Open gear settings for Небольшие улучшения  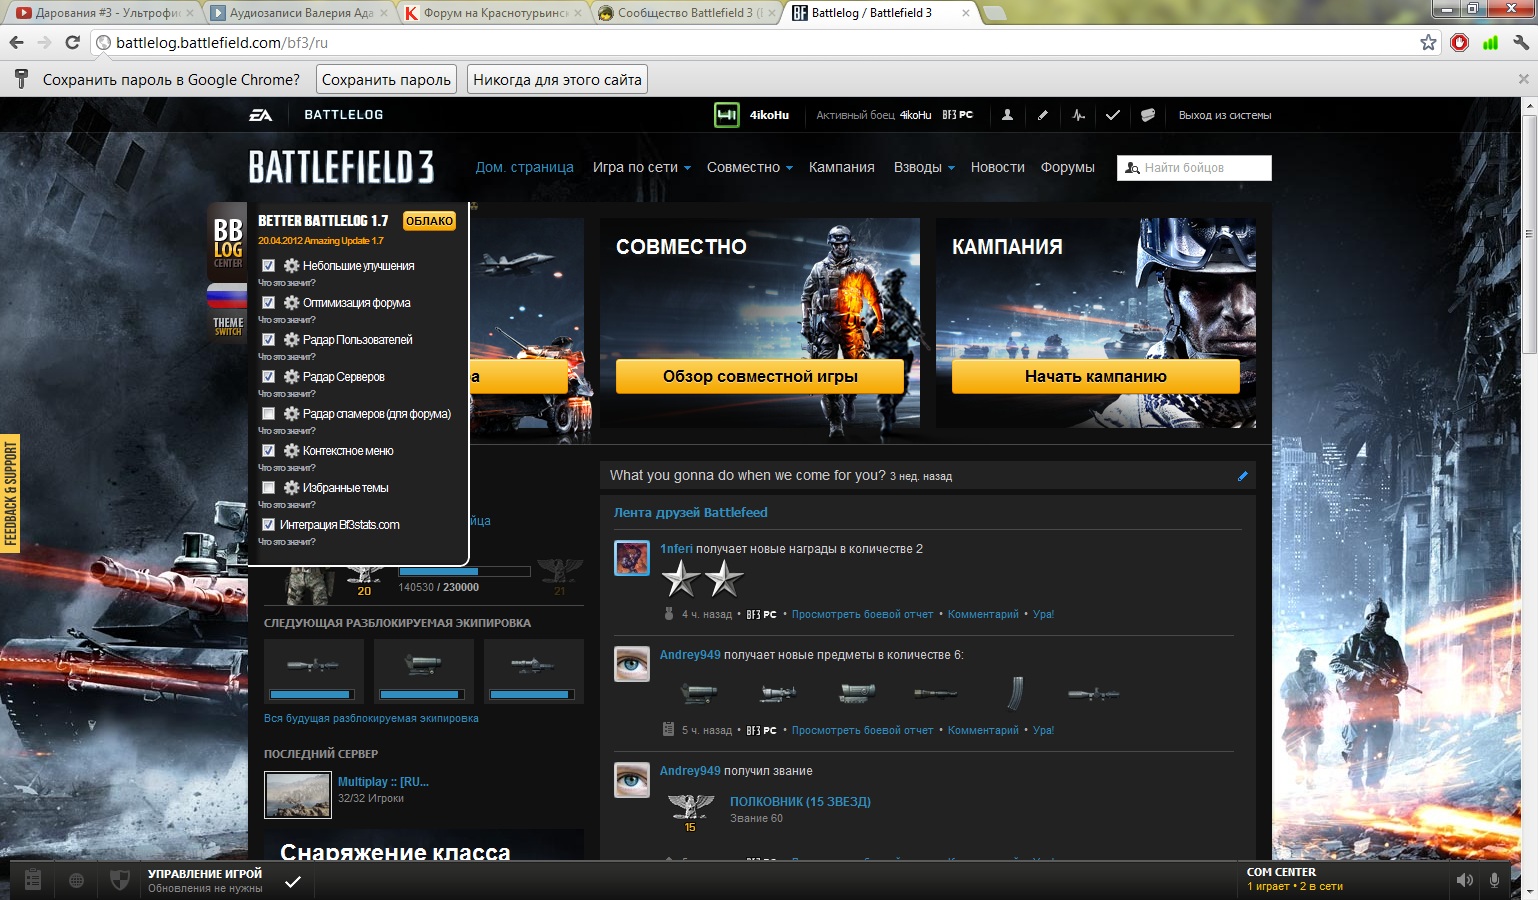click(291, 266)
